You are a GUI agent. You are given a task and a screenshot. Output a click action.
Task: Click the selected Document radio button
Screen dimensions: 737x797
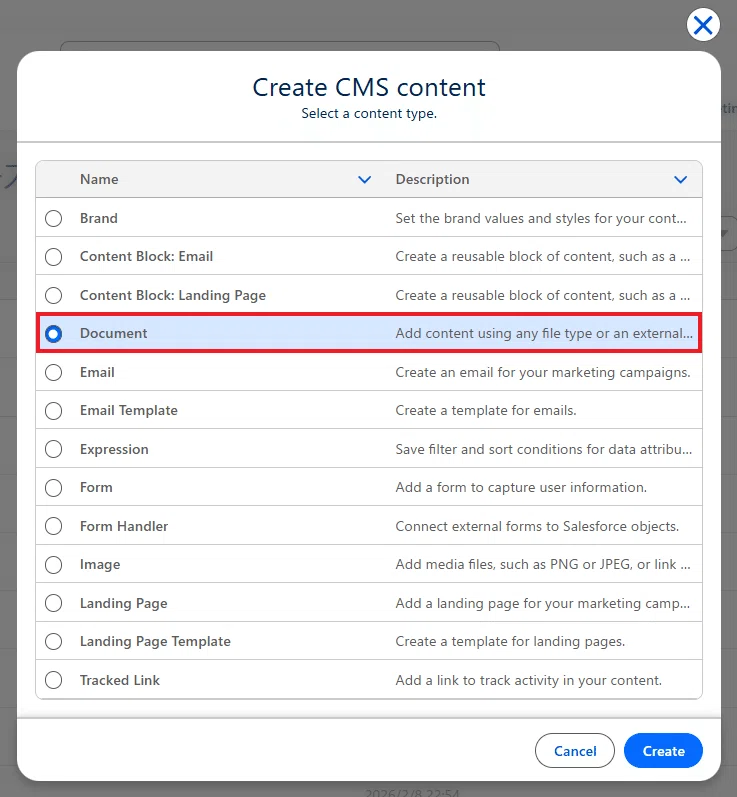(x=53, y=334)
